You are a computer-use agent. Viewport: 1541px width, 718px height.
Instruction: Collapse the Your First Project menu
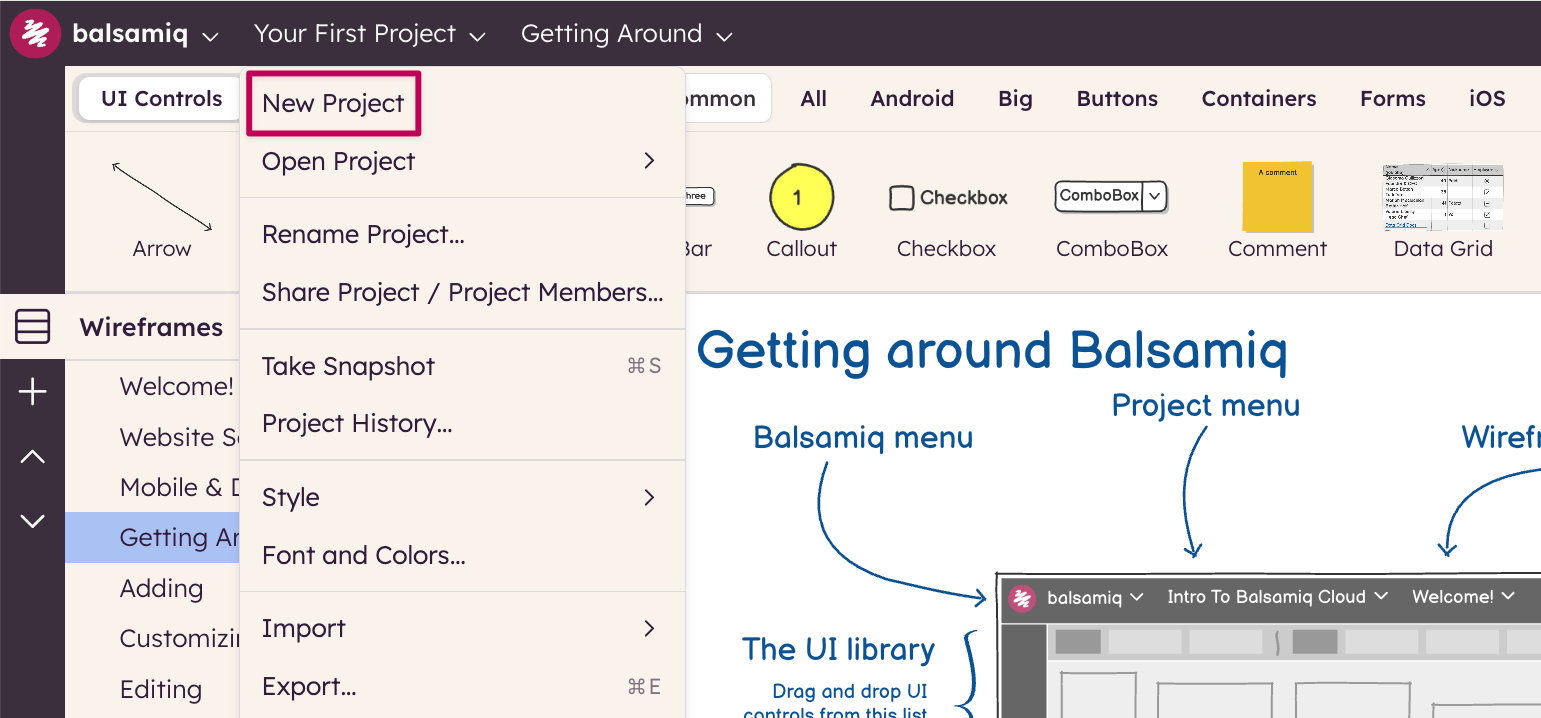point(369,34)
